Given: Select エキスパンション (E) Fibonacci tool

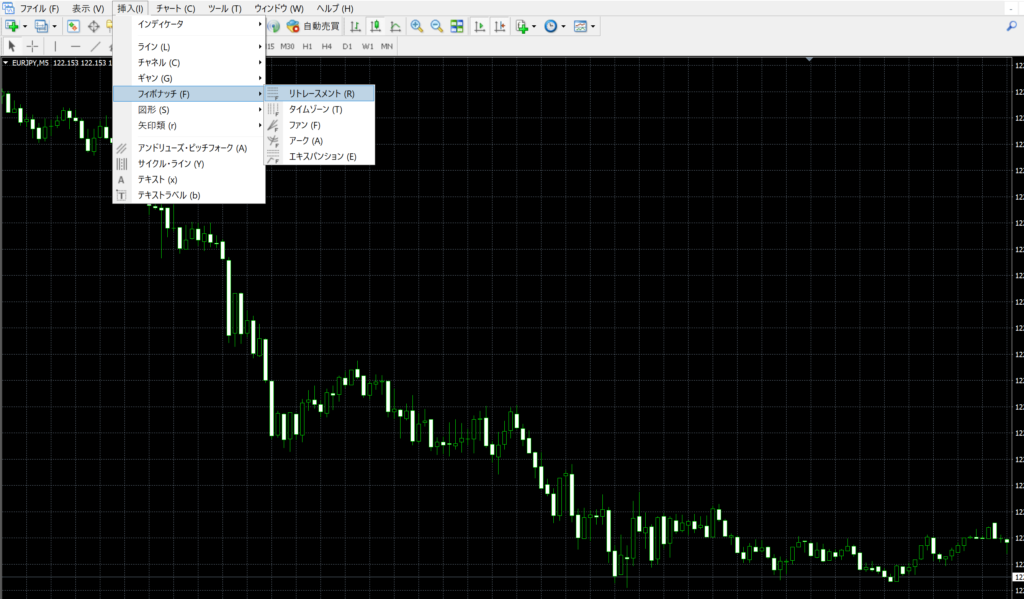Looking at the screenshot, I should [x=319, y=156].
